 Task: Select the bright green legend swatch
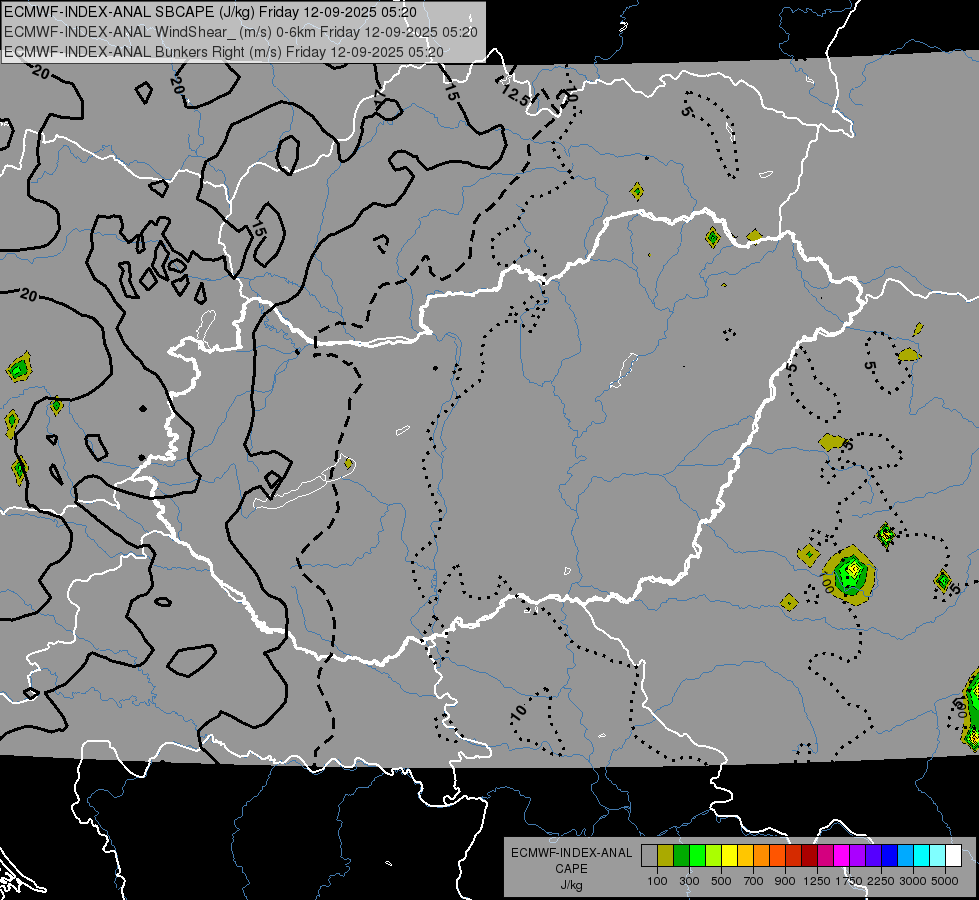(x=697, y=856)
